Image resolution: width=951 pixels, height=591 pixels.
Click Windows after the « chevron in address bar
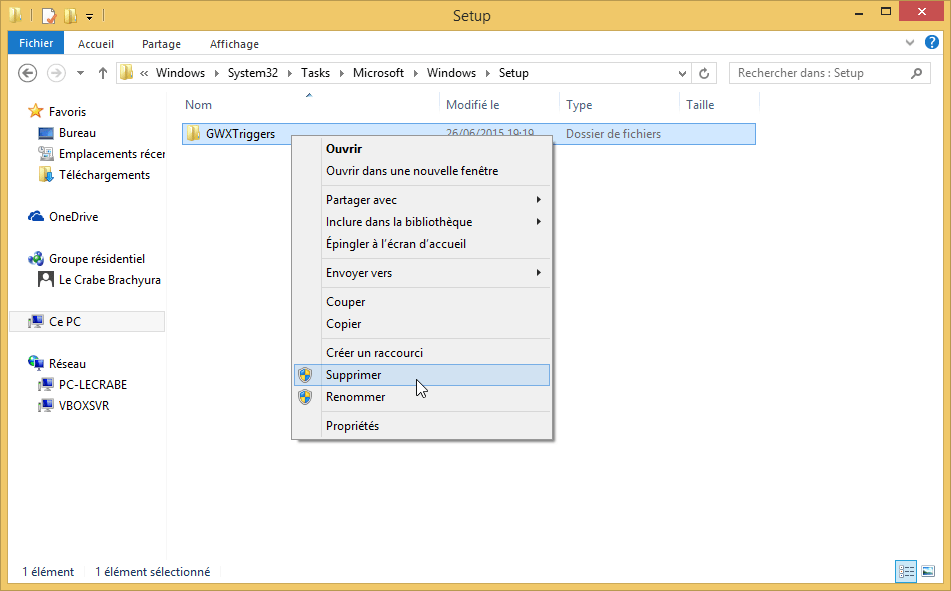tap(181, 73)
